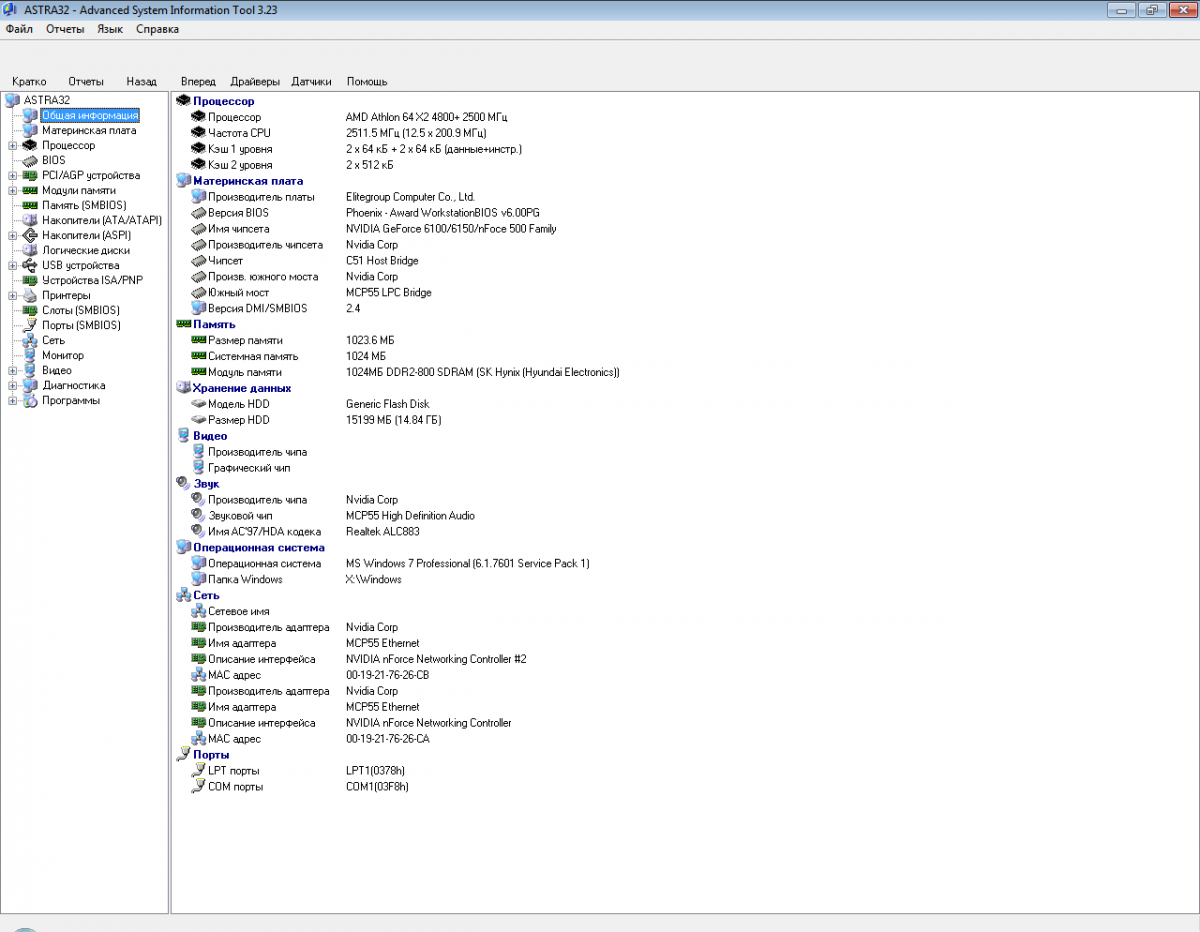Image resolution: width=1200 pixels, height=932 pixels.
Task: Click the Накопители (ATA/ATAPI) drive icon
Action: tap(30, 220)
